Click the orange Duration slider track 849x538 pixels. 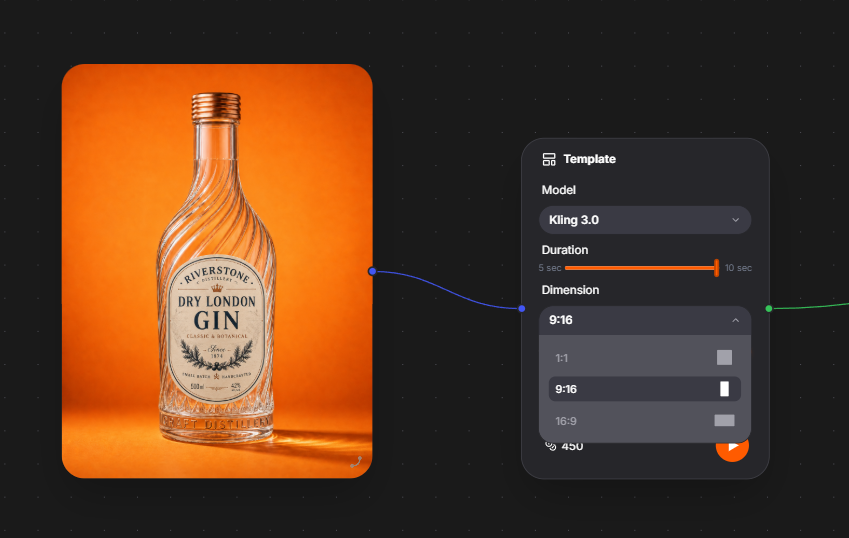coord(640,268)
